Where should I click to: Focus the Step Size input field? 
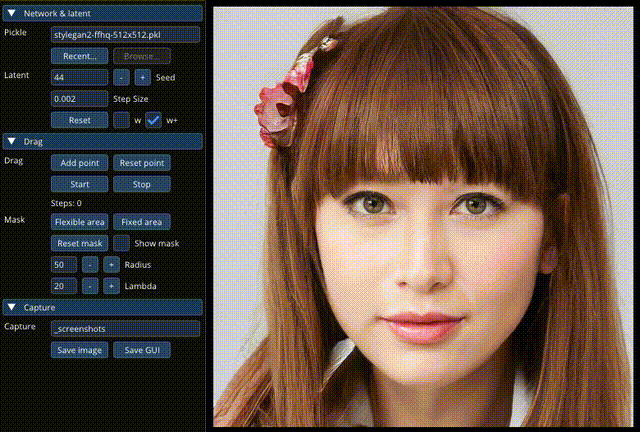(x=80, y=99)
